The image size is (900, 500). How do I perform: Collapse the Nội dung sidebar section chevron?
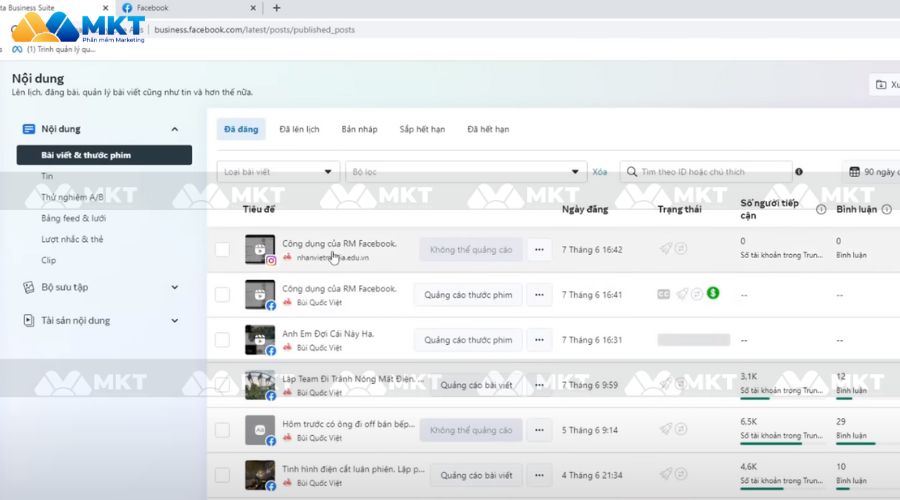(x=175, y=129)
